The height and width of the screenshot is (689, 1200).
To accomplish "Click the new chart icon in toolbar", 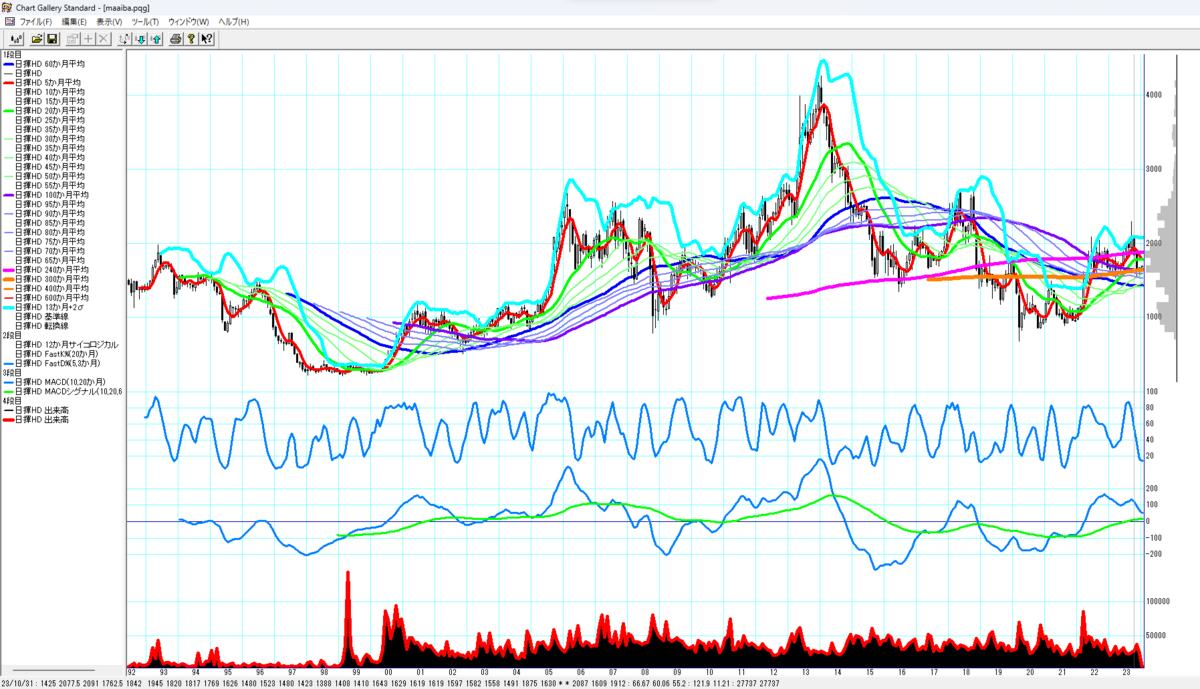I will pos(15,39).
